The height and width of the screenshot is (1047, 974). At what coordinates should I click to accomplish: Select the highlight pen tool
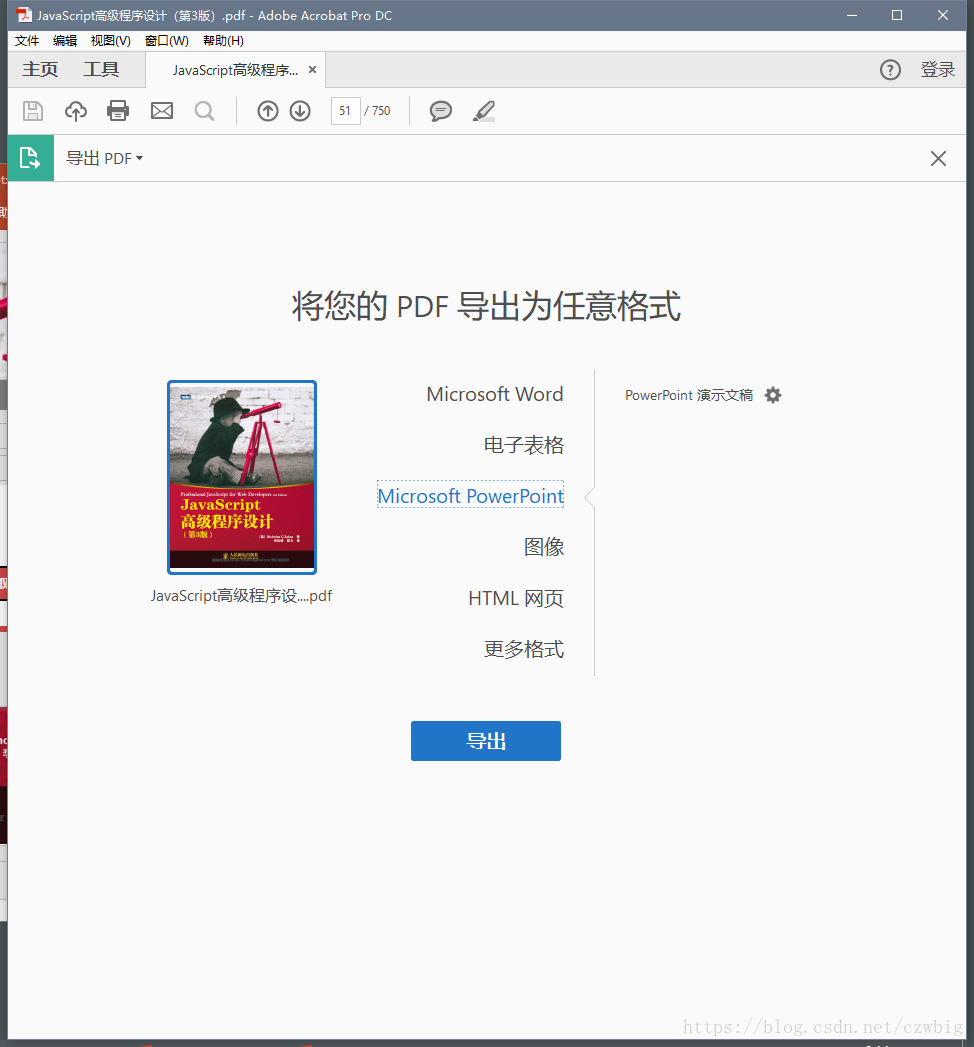[484, 111]
